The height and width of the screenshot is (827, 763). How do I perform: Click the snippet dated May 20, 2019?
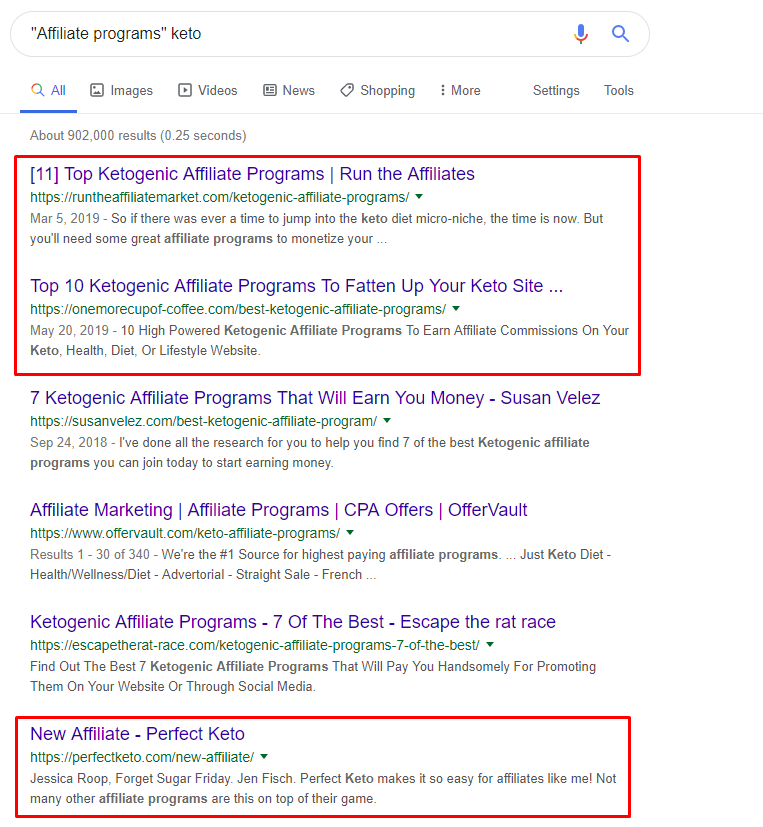(330, 341)
